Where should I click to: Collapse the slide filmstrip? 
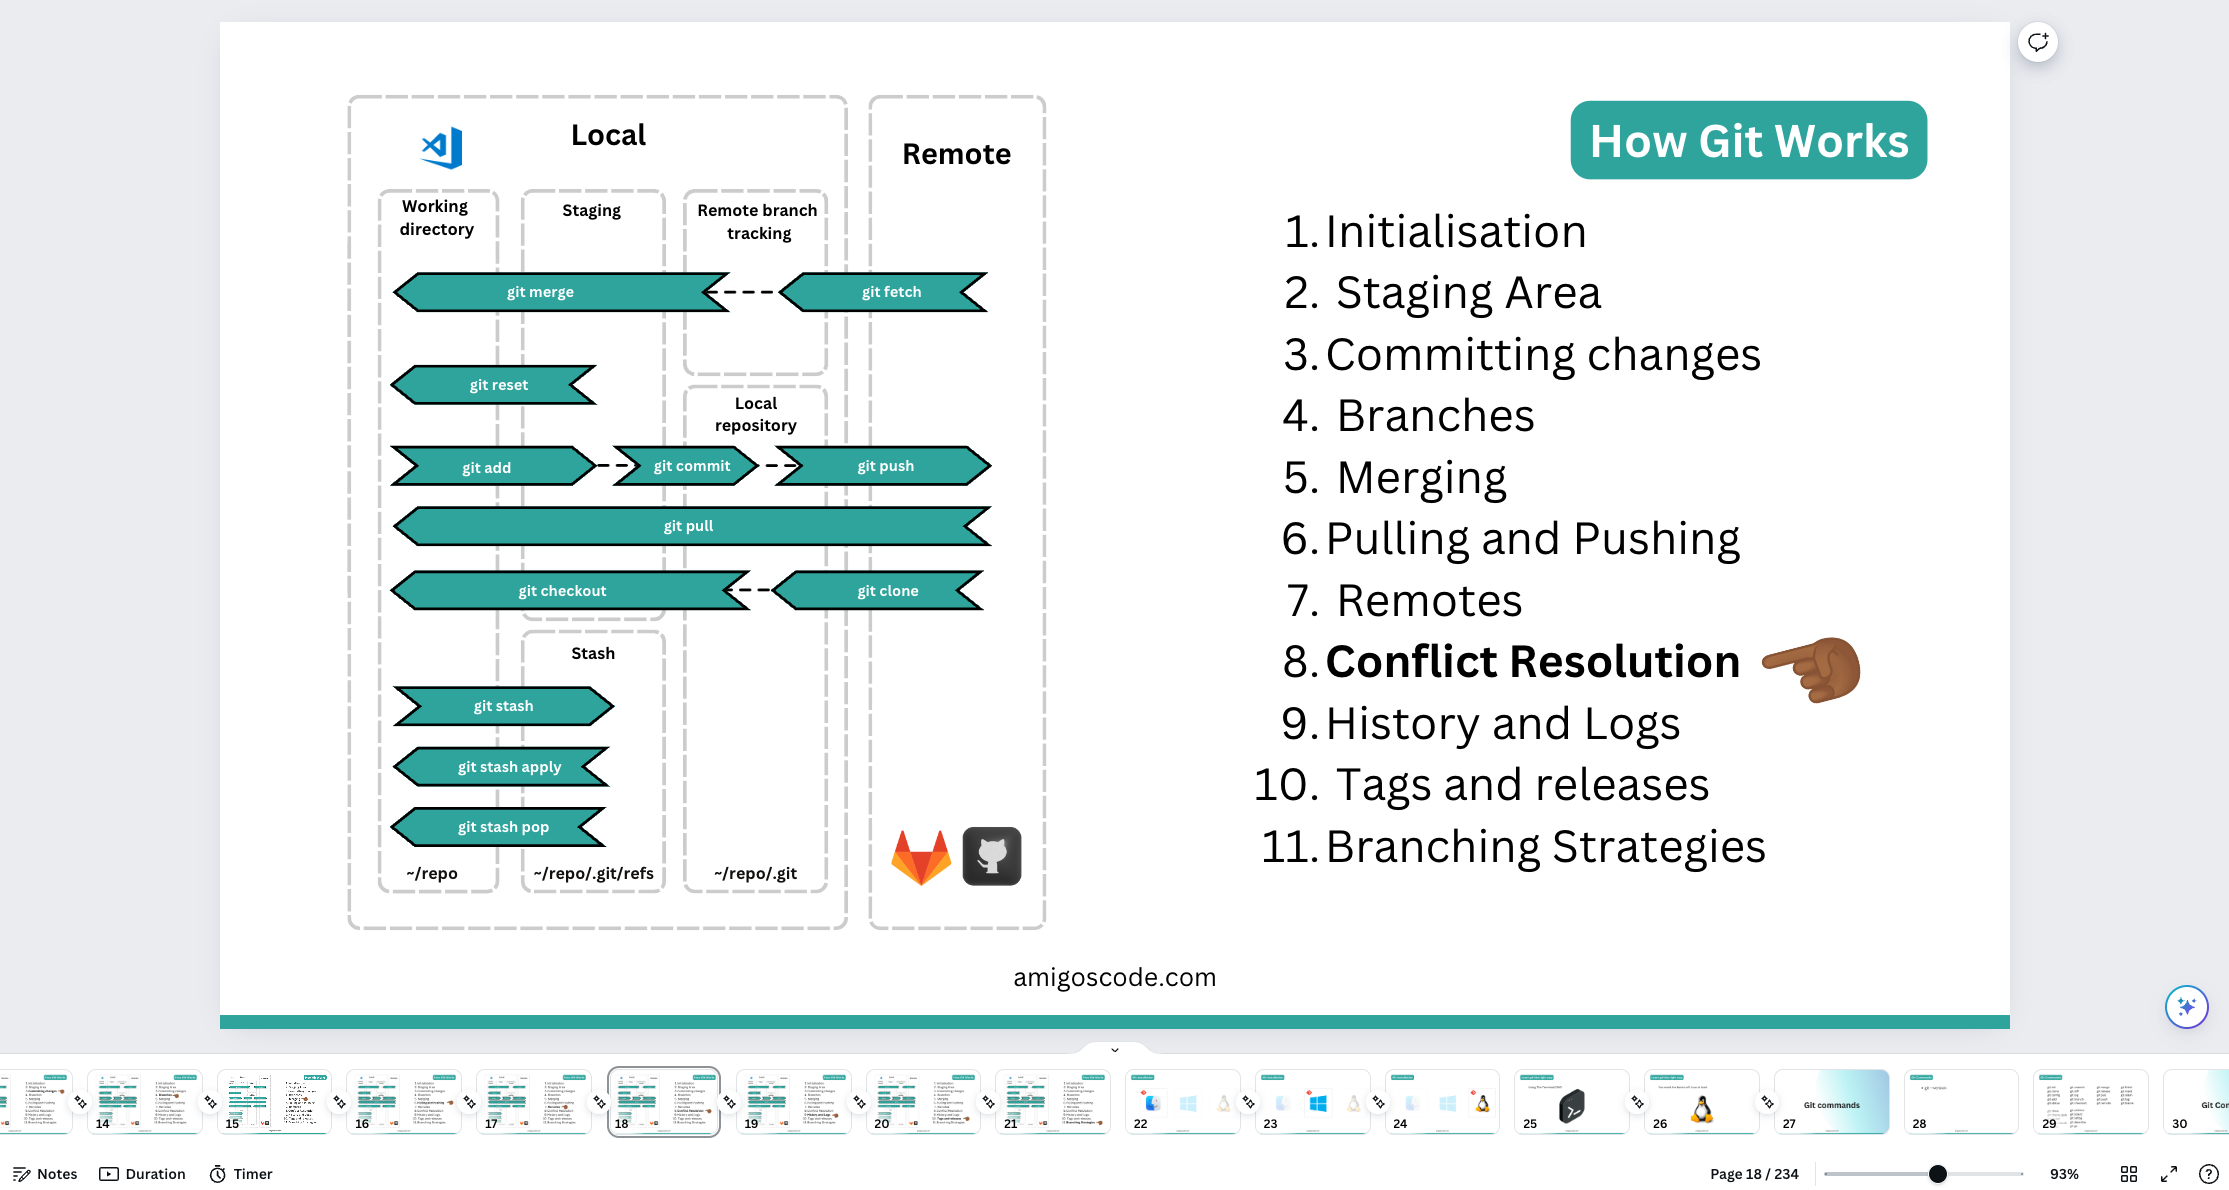click(1114, 1049)
